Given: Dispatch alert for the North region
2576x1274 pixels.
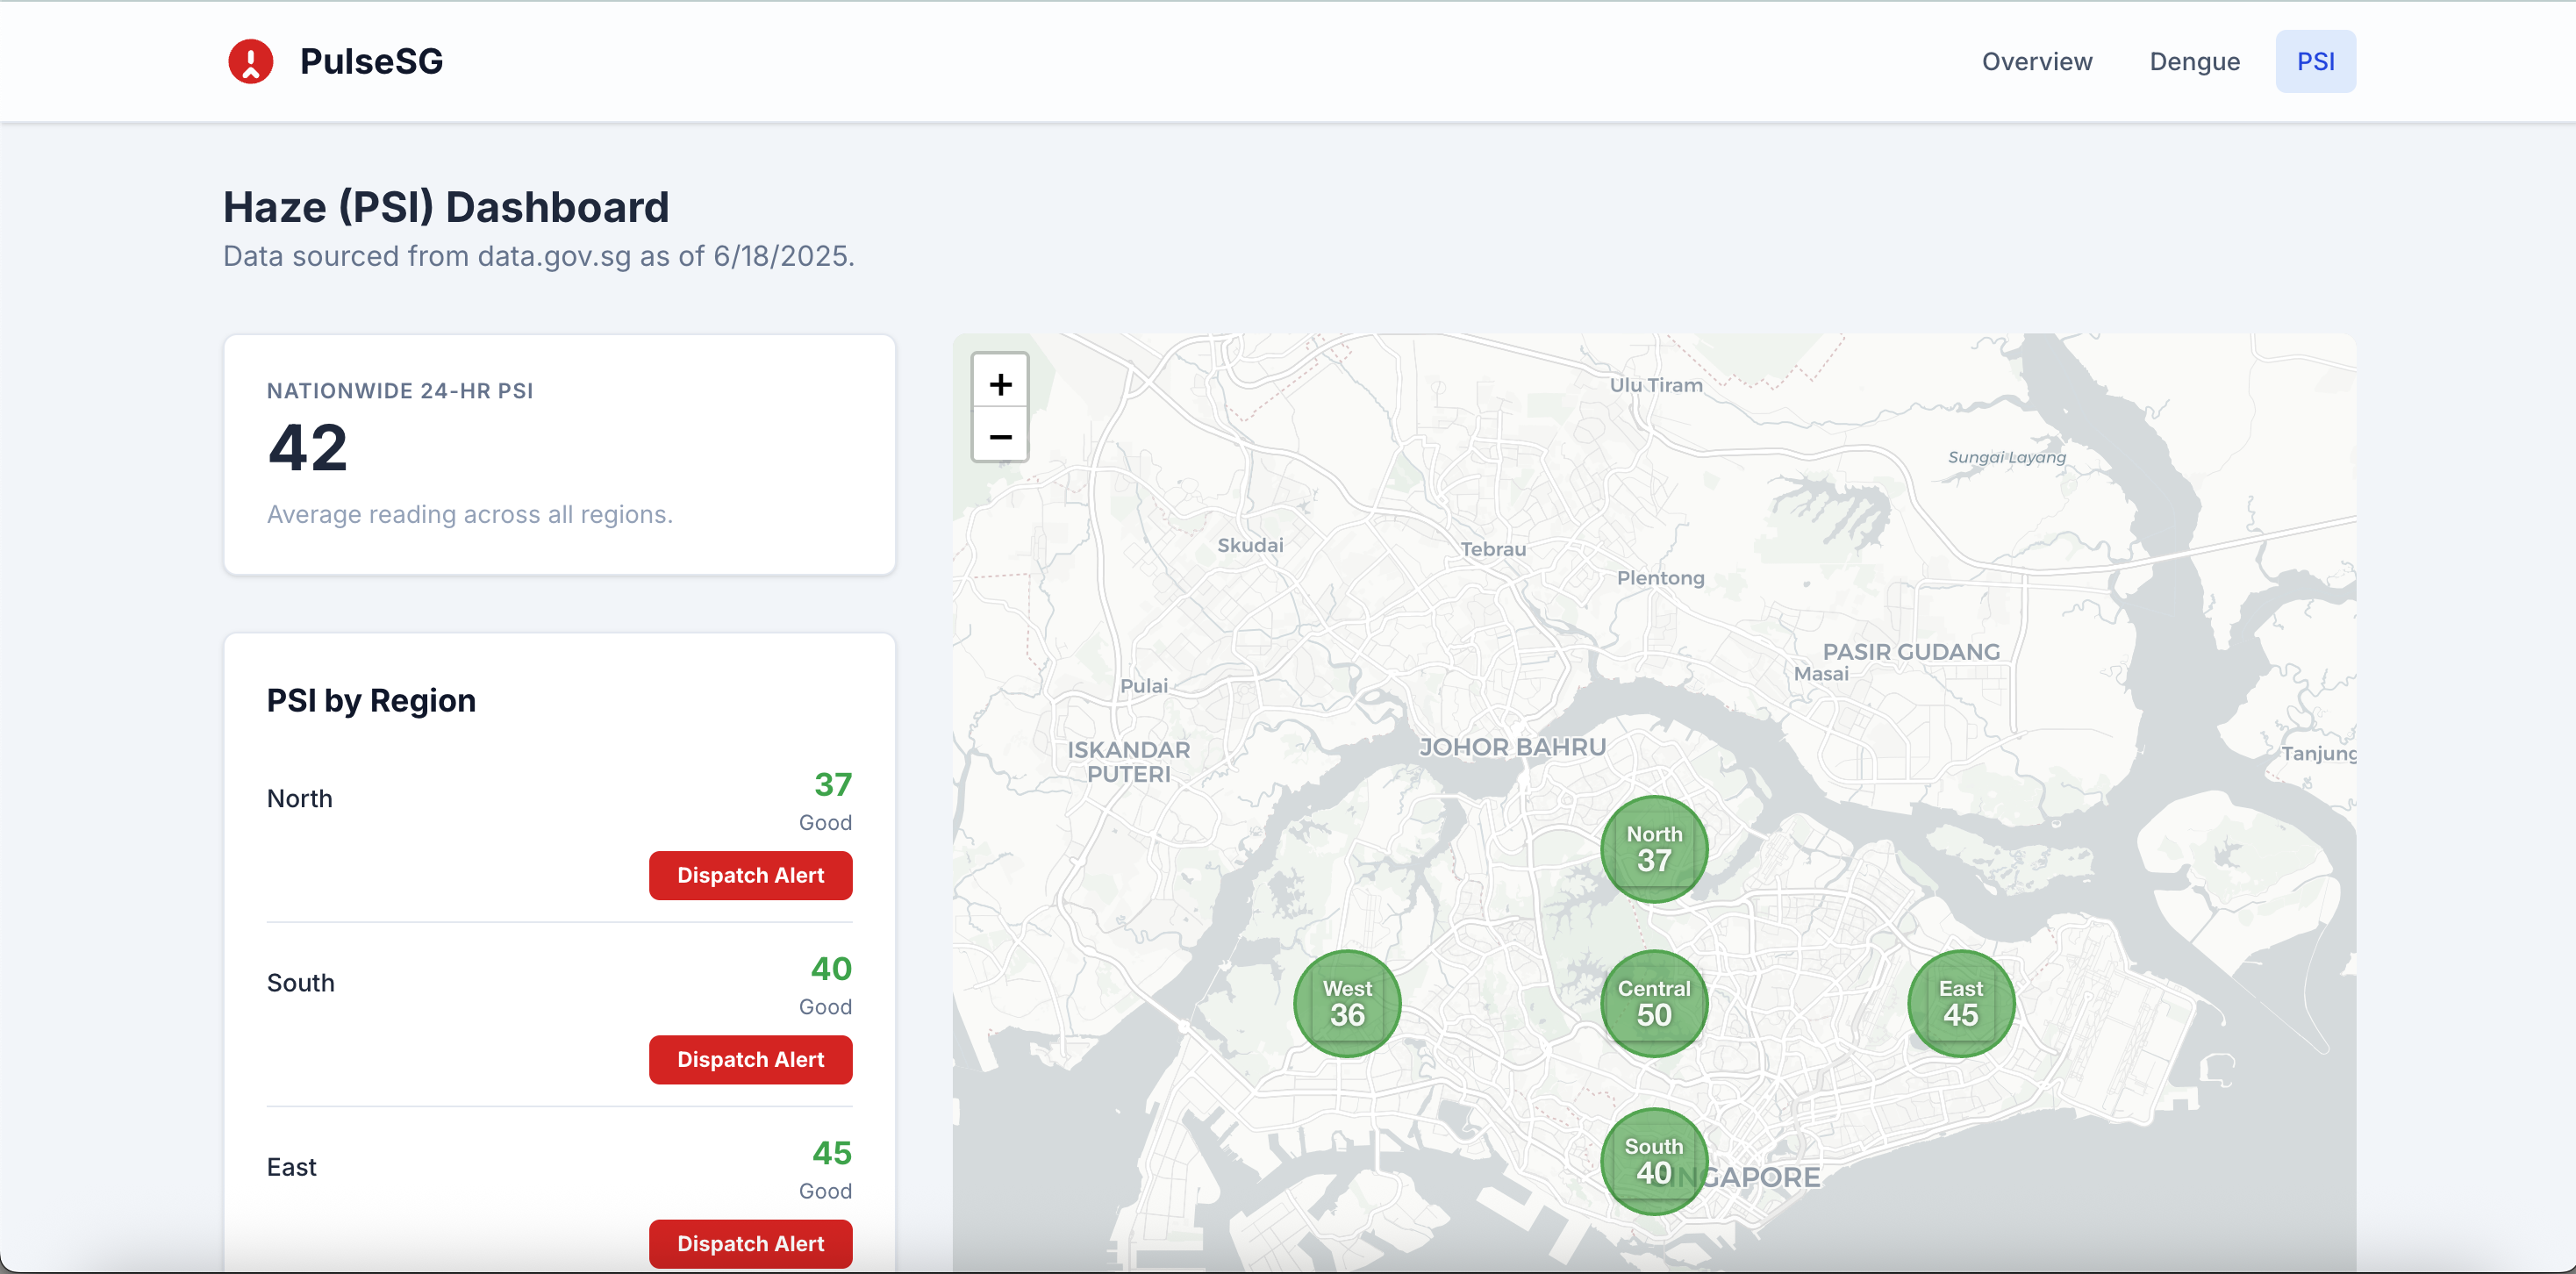Looking at the screenshot, I should pos(750,875).
